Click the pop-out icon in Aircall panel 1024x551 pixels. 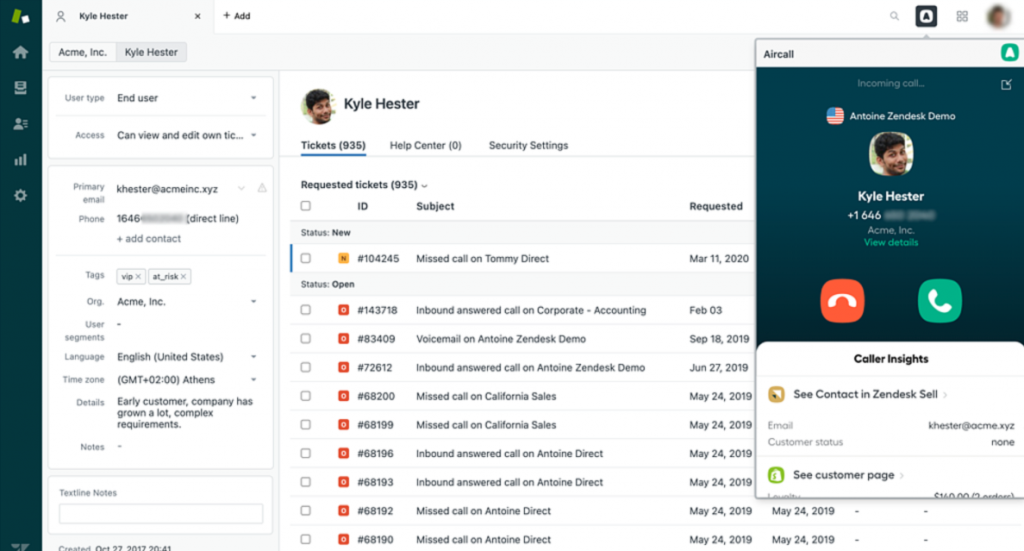click(x=1006, y=84)
